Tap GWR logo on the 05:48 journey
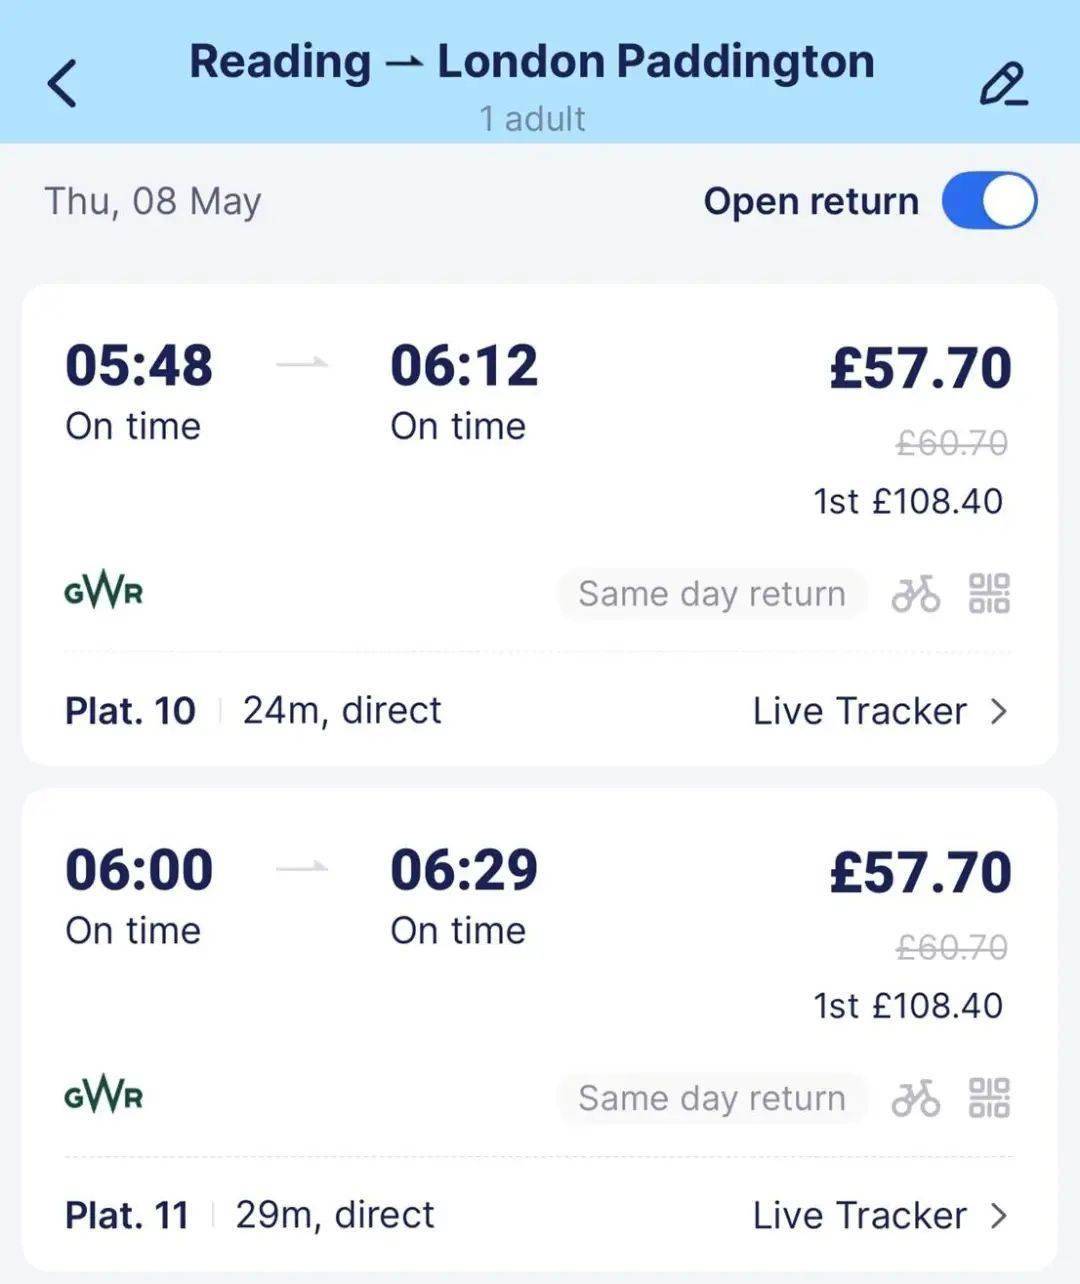 click(103, 592)
